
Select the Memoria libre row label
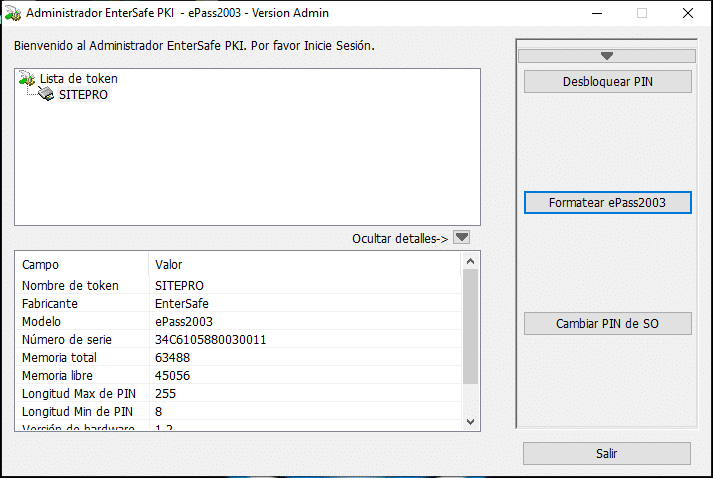tap(57, 376)
